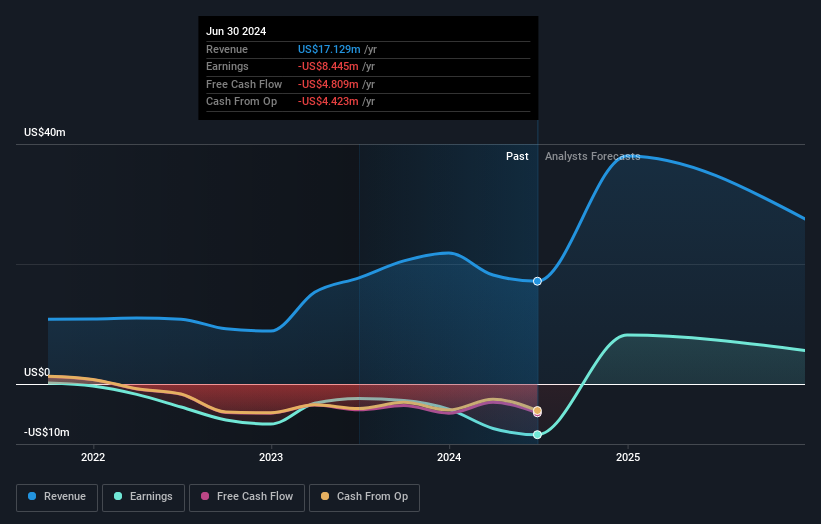Select the teal Earnings data point marker
This screenshot has width=821, height=524.
pyautogui.click(x=537, y=434)
